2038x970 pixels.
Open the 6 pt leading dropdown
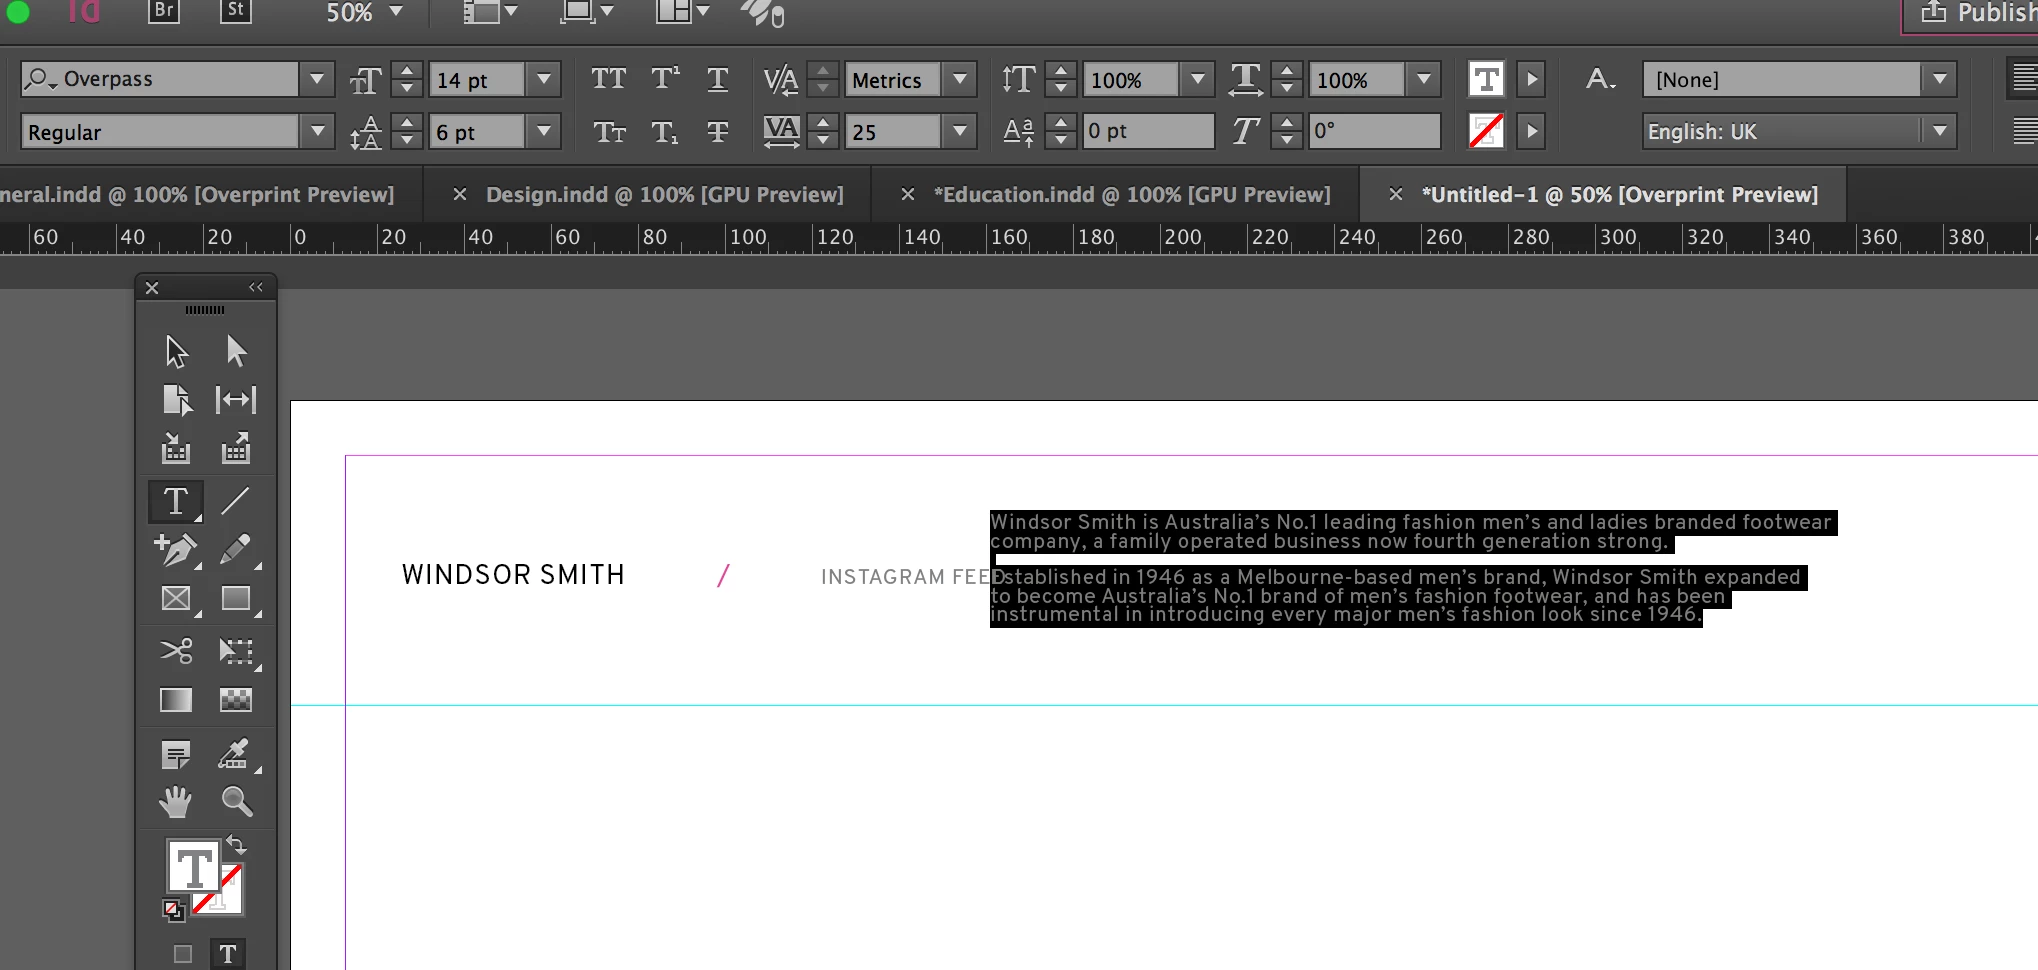[544, 131]
